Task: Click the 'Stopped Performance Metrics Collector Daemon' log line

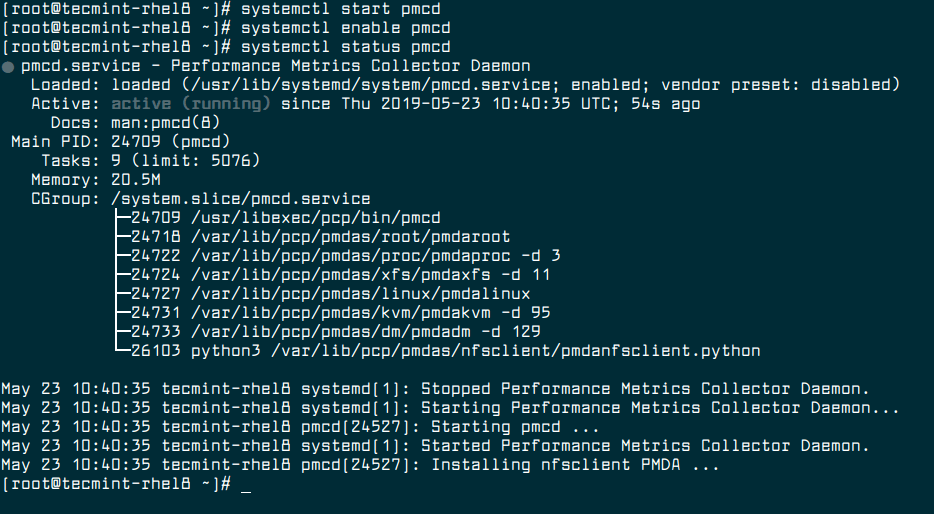Action: [435, 389]
